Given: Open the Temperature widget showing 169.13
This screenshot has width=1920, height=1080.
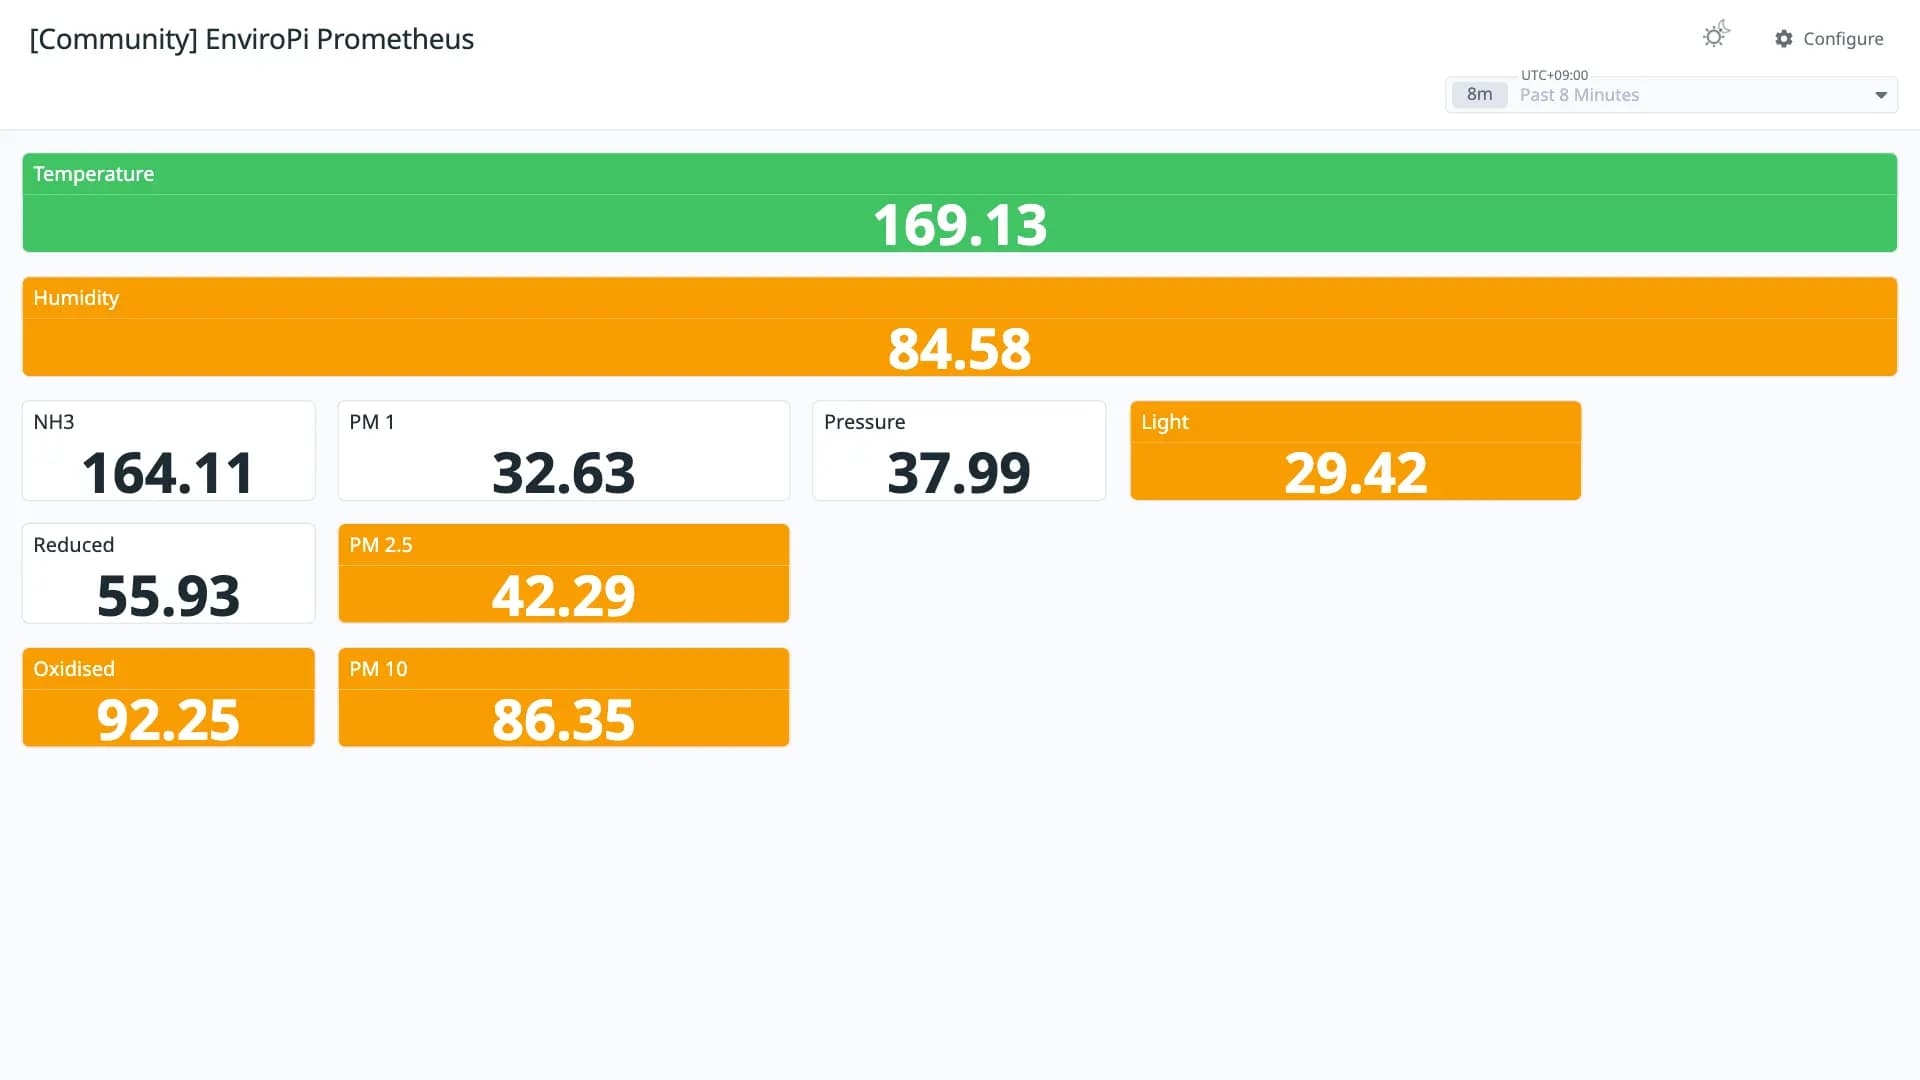Looking at the screenshot, I should 959,202.
